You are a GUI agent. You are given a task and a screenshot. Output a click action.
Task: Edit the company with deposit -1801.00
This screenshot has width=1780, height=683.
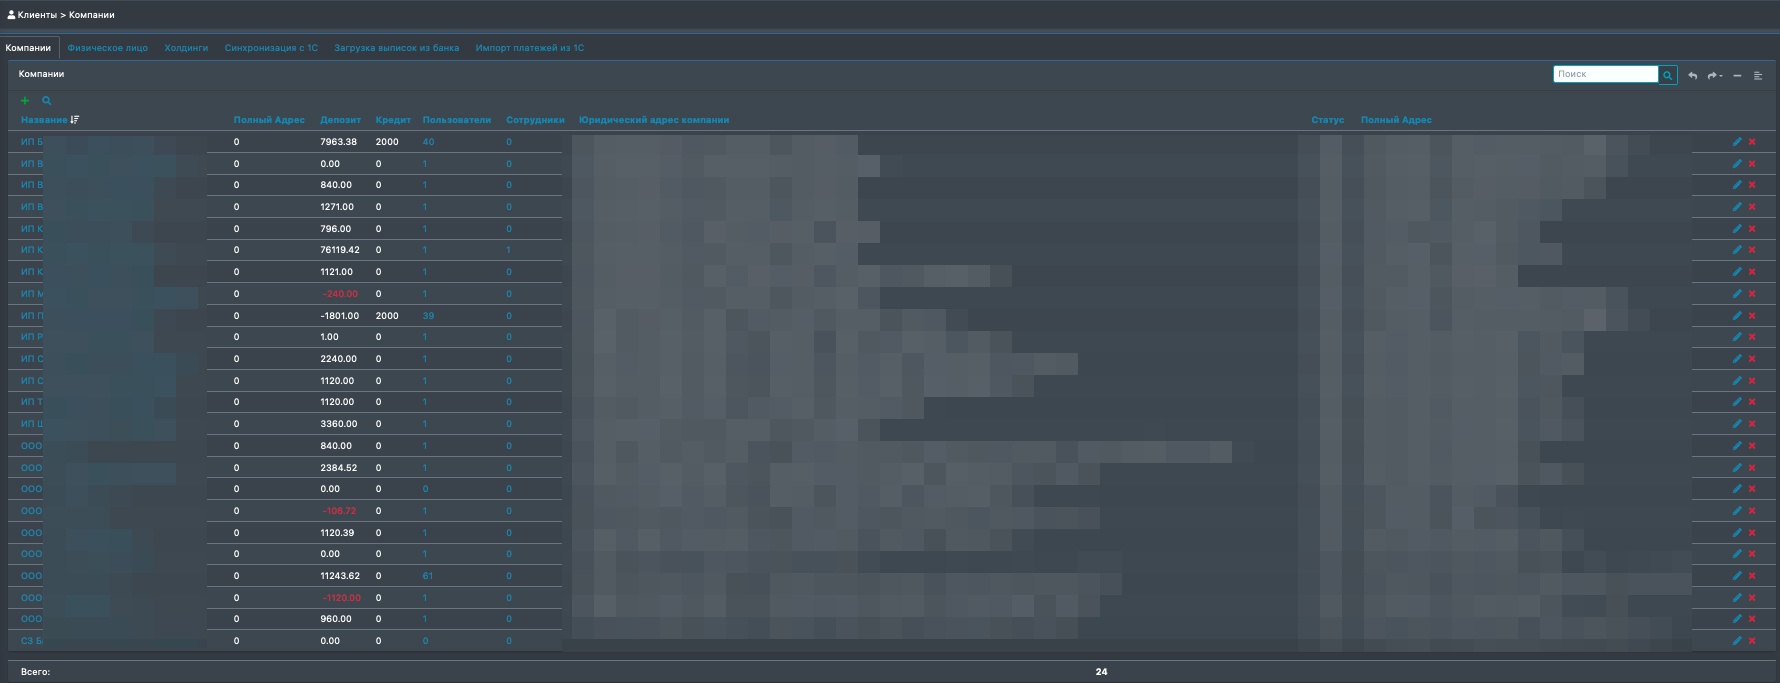pyautogui.click(x=1737, y=316)
